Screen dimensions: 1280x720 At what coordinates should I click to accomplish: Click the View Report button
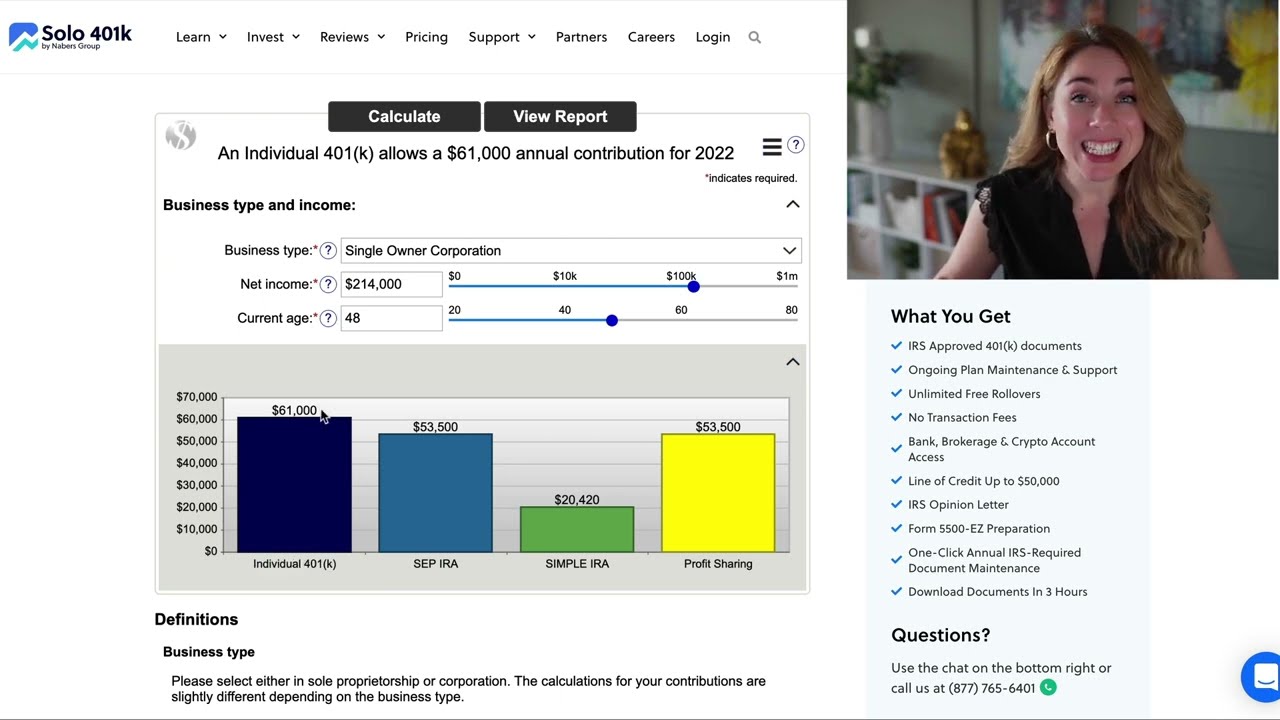pos(560,116)
